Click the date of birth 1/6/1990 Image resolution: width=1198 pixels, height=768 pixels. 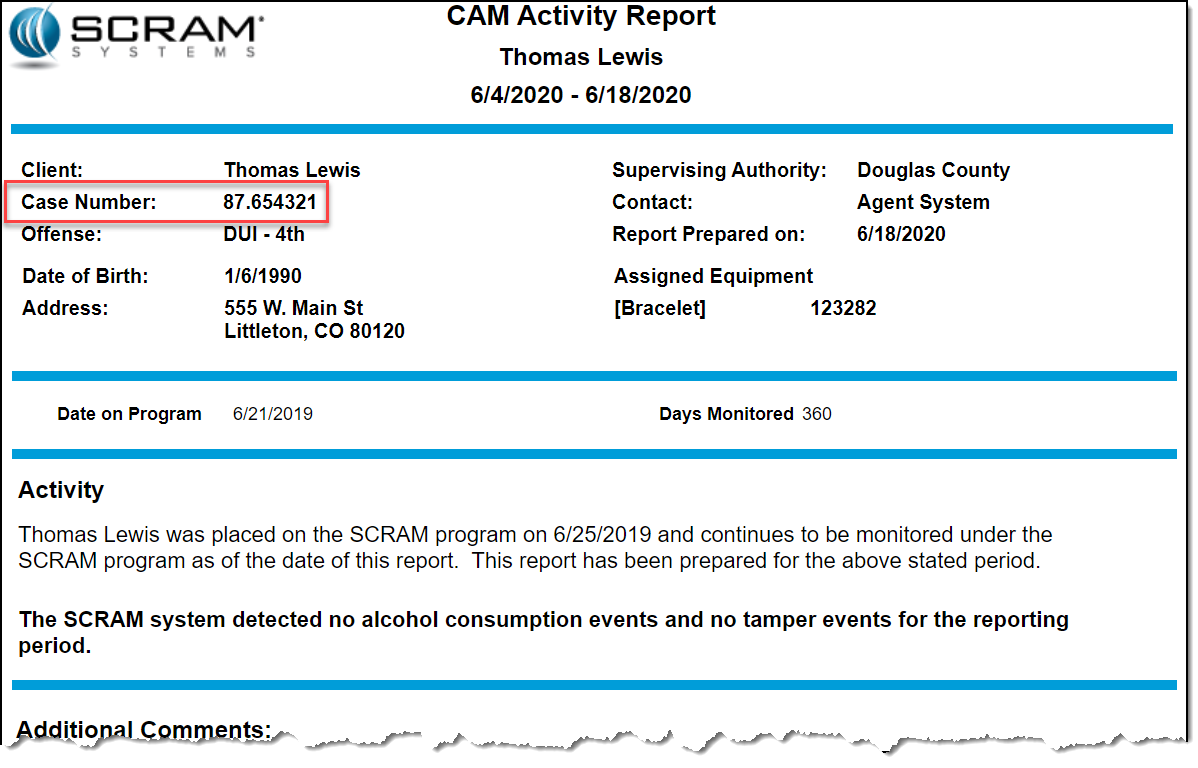262,276
